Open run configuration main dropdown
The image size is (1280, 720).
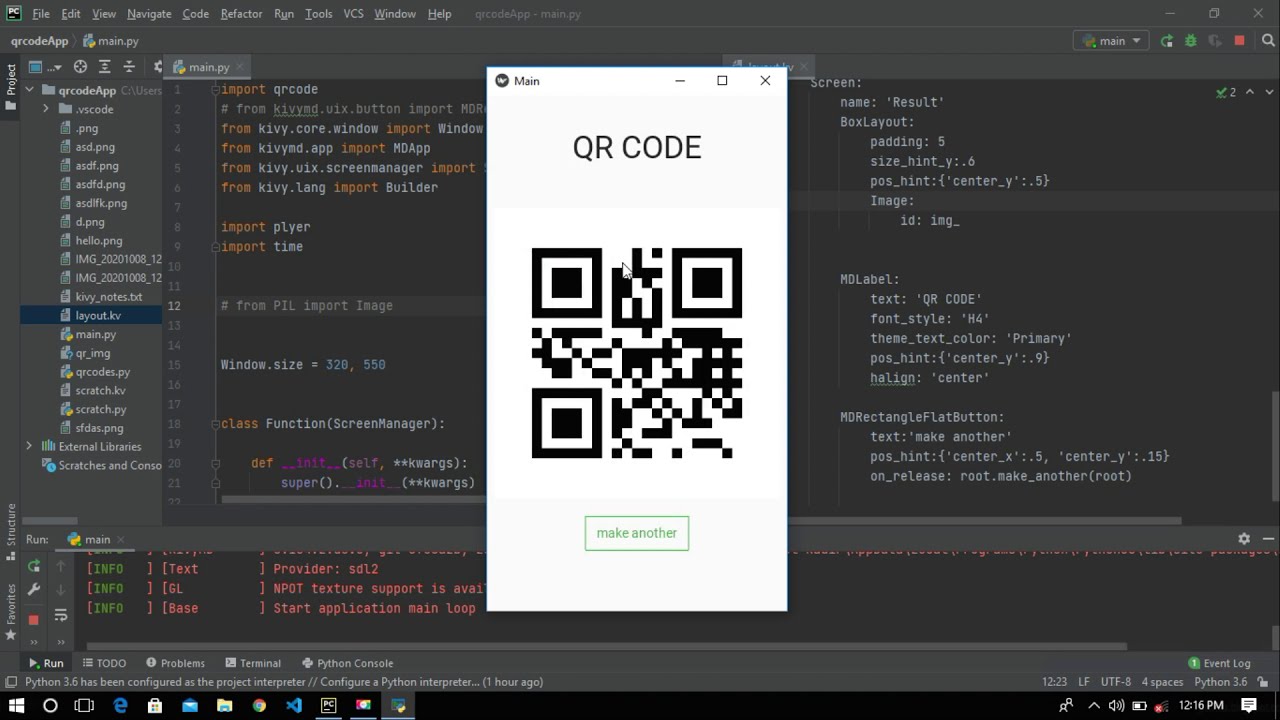(1112, 41)
